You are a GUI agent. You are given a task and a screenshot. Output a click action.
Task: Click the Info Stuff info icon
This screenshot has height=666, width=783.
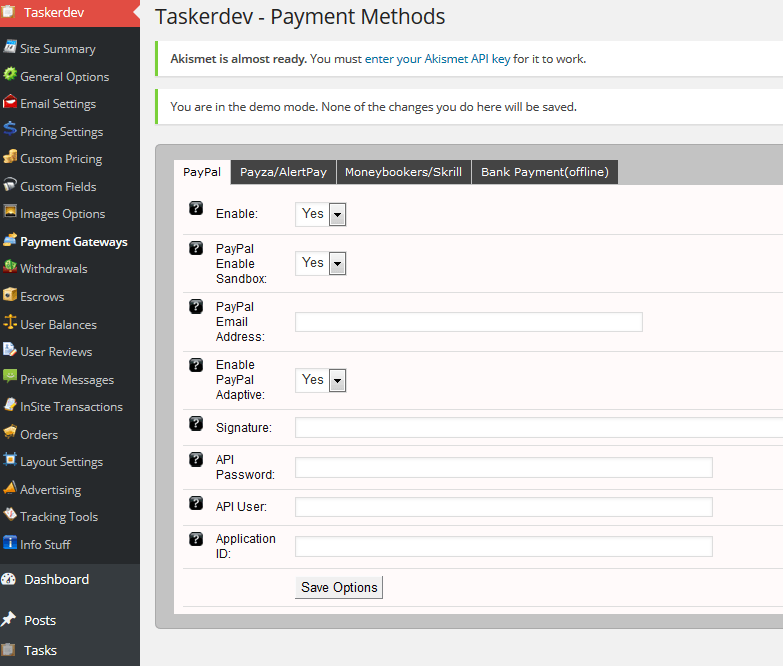(10, 542)
